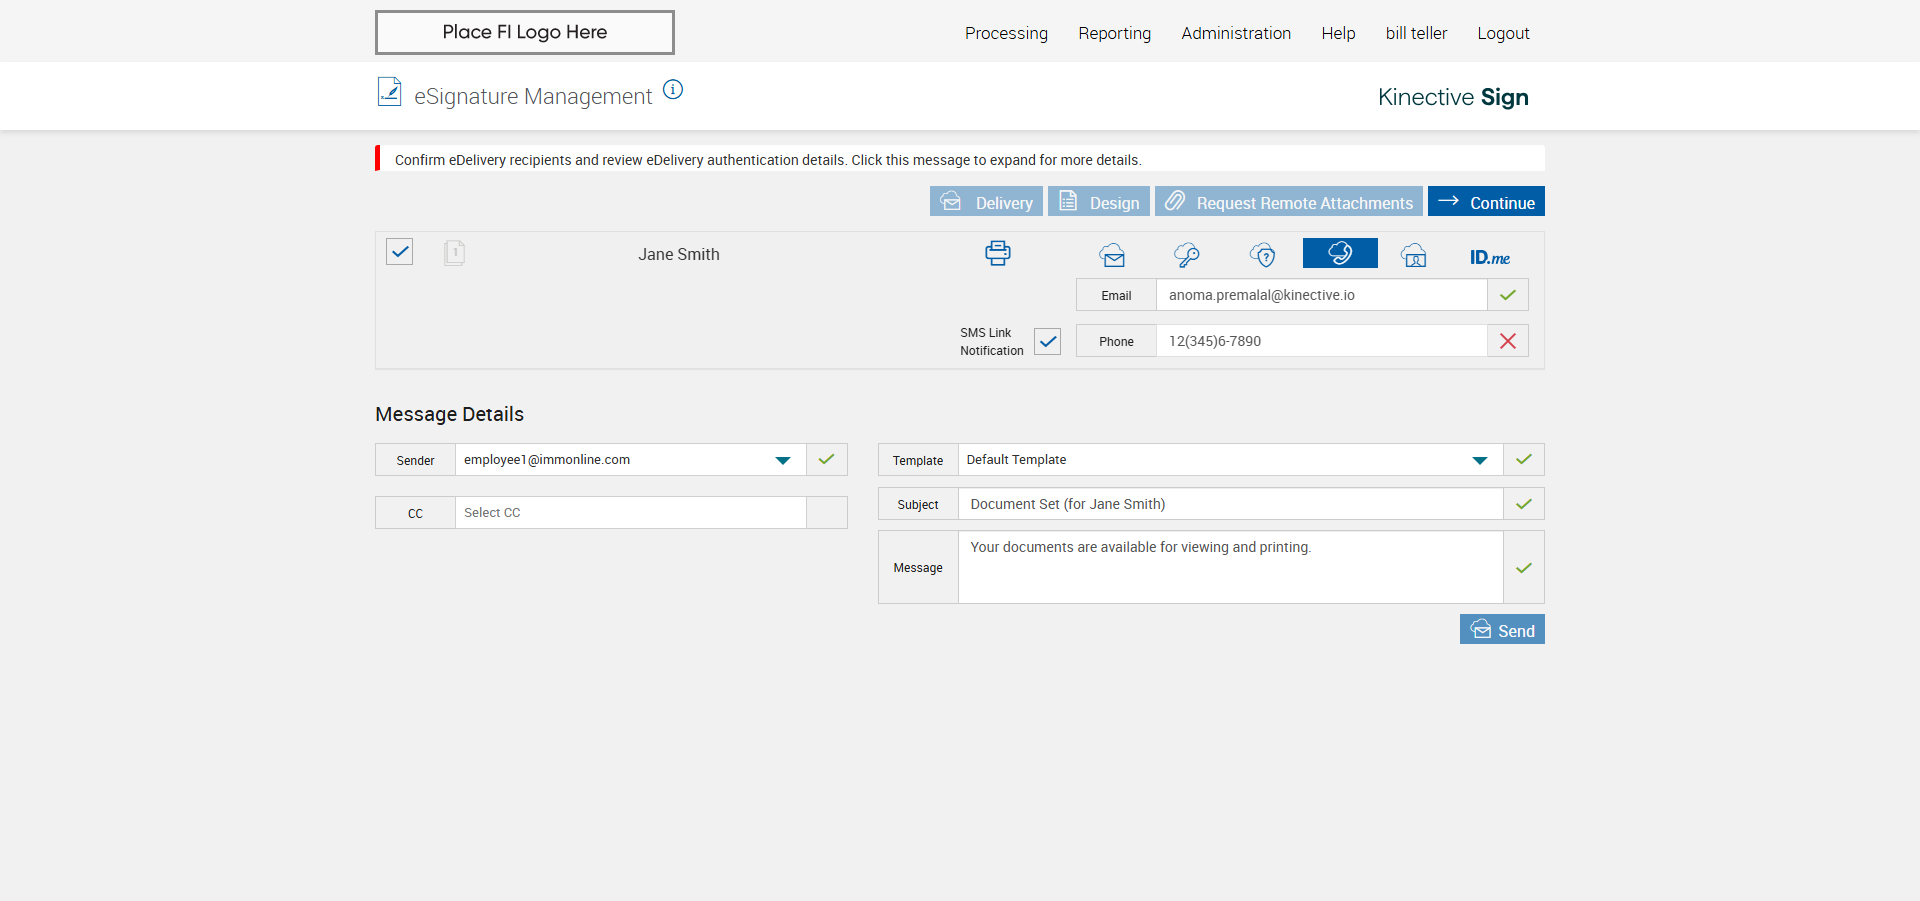
Task: Click the document page icon beside Jane Smith
Action: pos(454,252)
